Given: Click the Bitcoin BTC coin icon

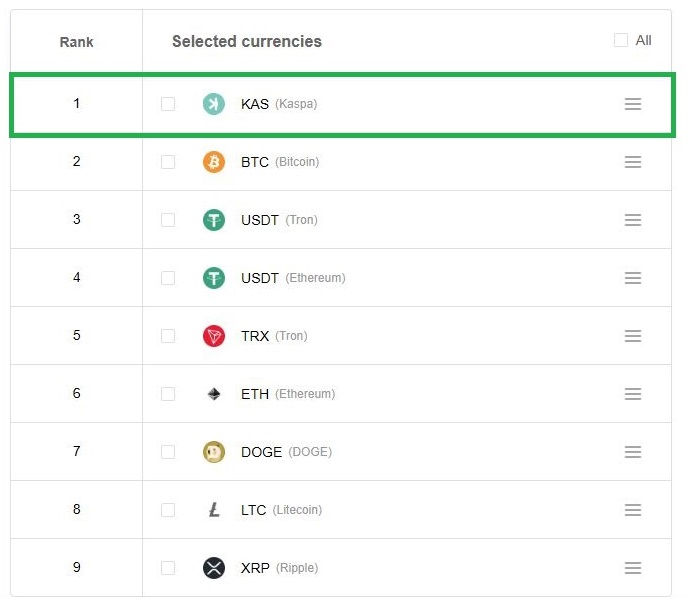Looking at the screenshot, I should [x=214, y=162].
